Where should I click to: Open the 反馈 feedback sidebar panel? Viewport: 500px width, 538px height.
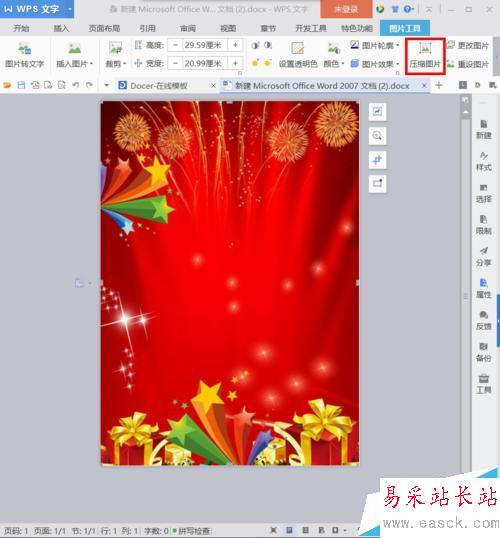(x=484, y=321)
